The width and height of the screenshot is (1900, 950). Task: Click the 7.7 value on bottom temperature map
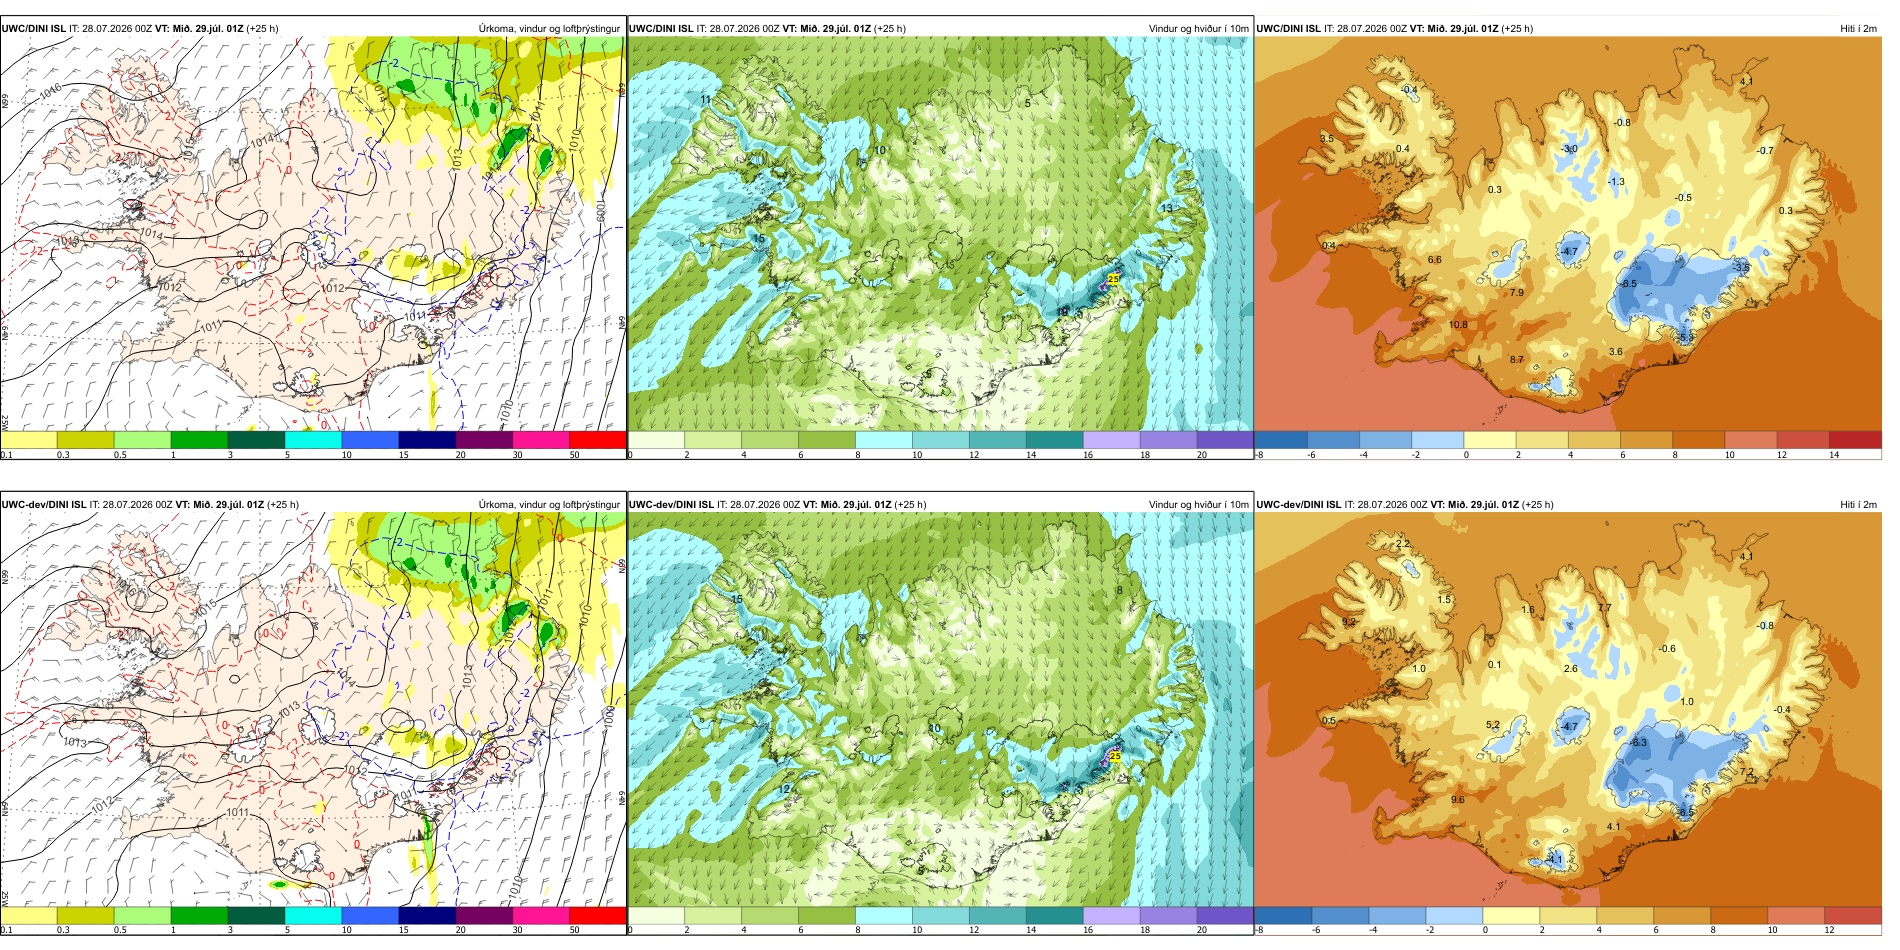click(x=1604, y=607)
